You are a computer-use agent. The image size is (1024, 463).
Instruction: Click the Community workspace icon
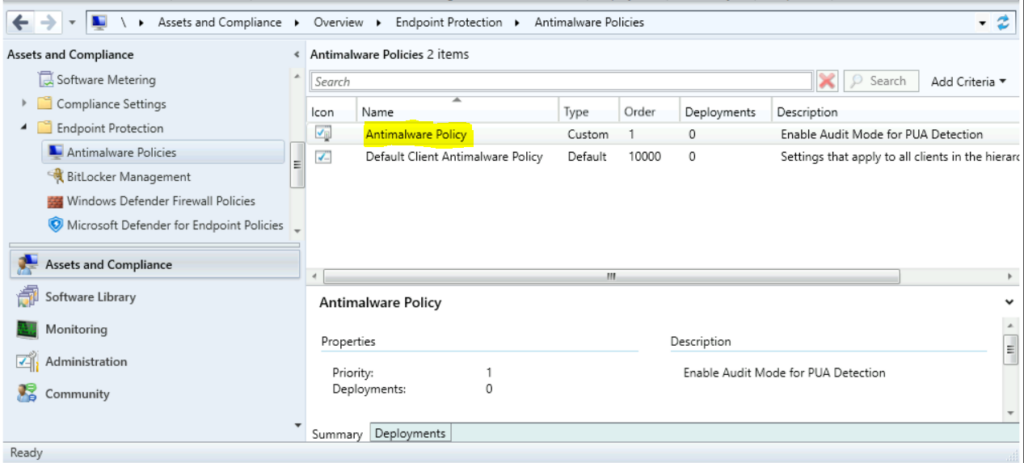coord(27,393)
